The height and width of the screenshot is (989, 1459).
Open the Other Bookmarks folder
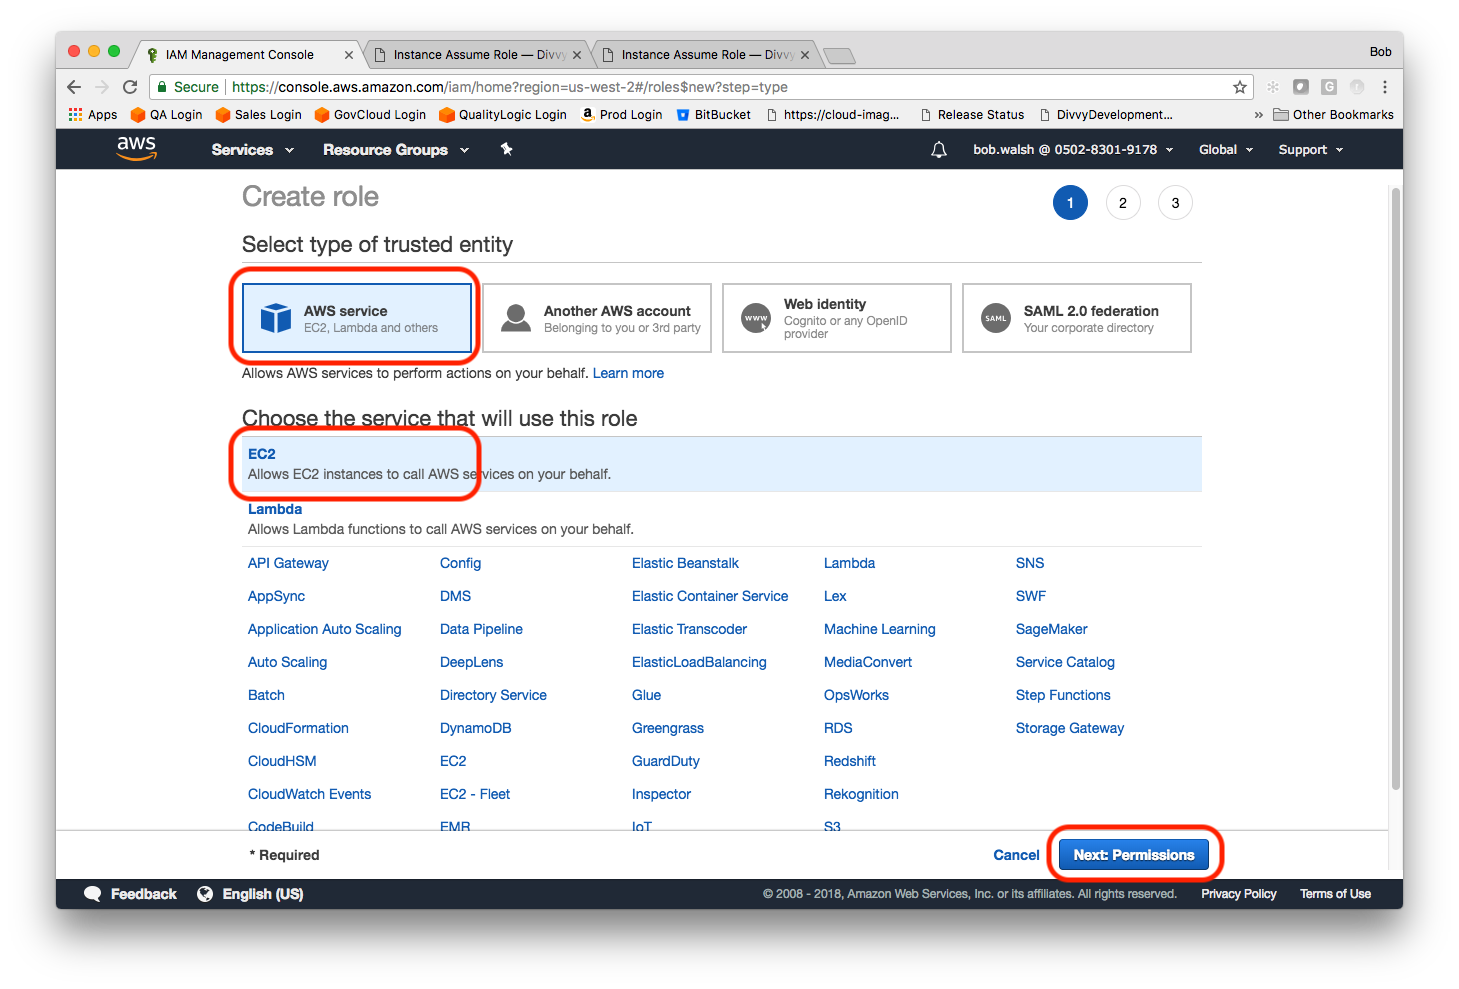tap(1333, 115)
